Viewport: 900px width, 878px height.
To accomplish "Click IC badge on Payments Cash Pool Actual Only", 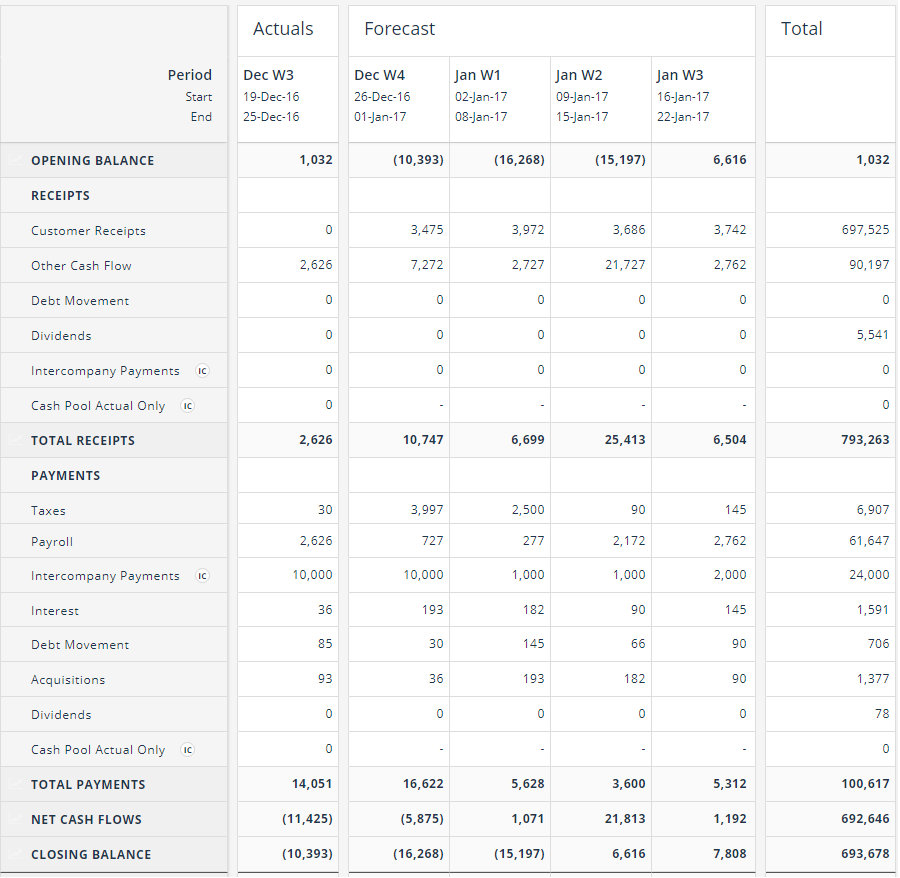I will point(187,750).
